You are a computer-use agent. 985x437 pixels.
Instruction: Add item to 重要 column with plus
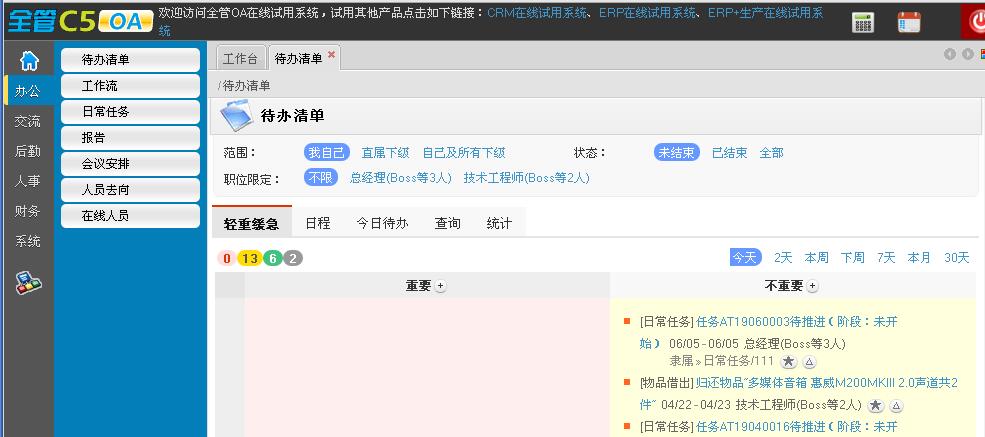(x=440, y=286)
